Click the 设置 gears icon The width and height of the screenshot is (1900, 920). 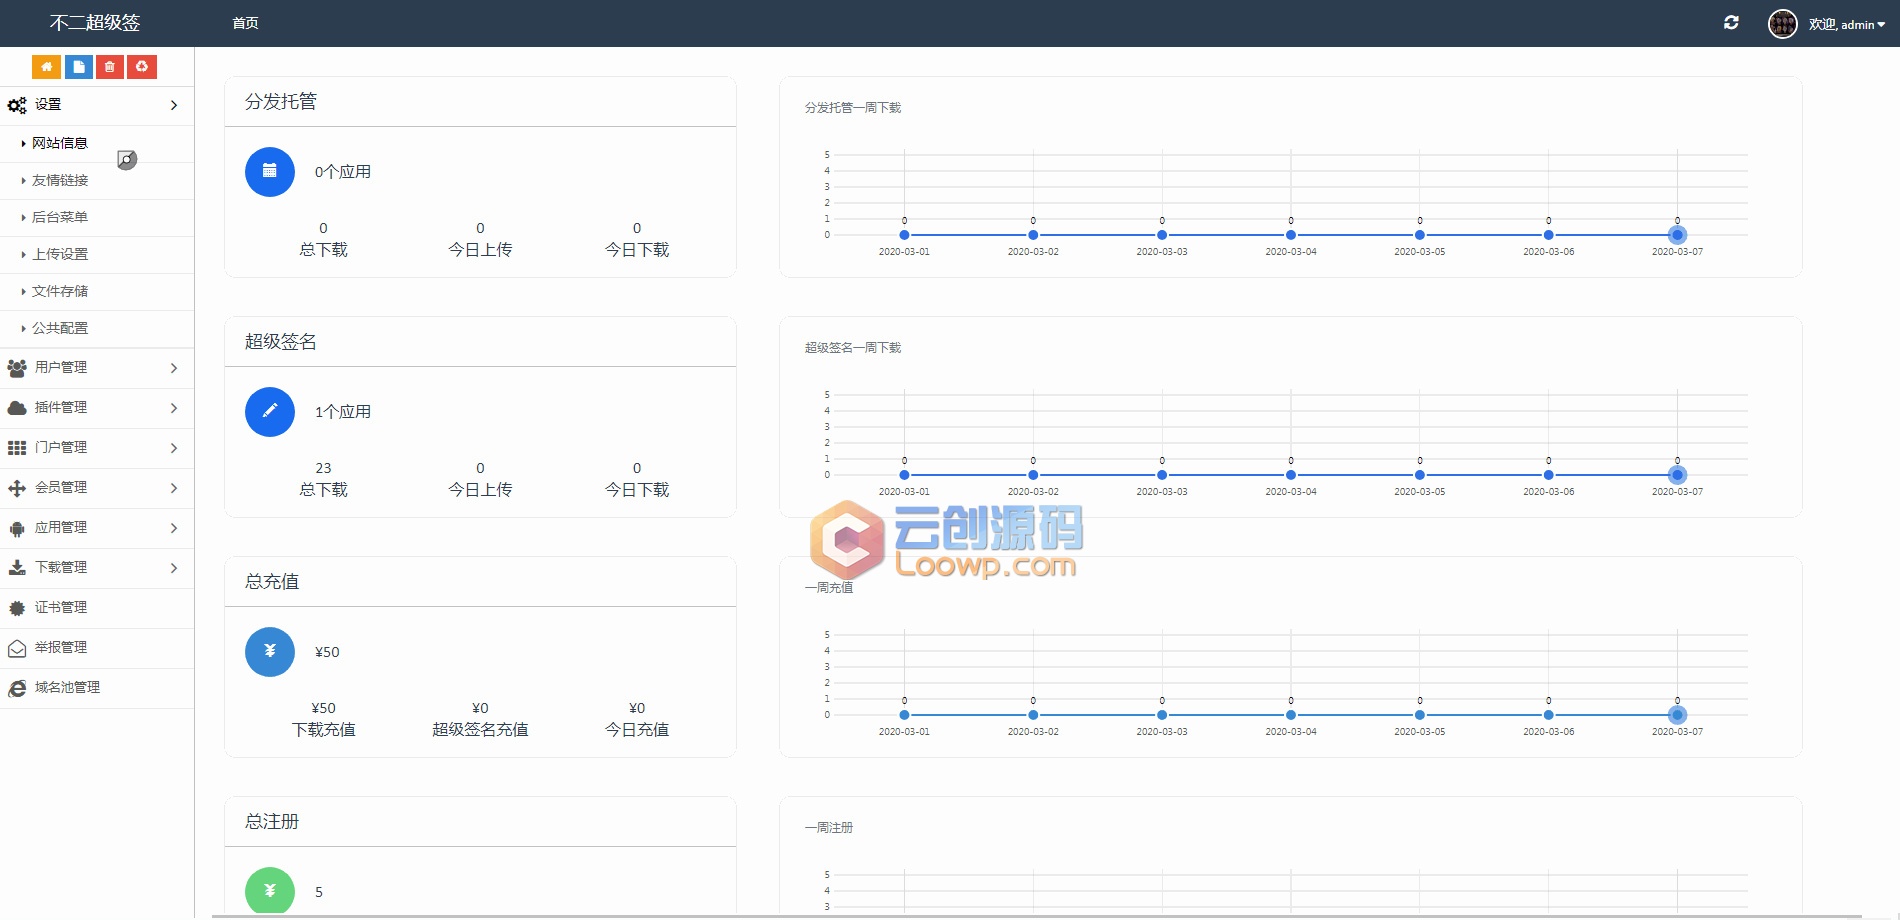tap(17, 105)
